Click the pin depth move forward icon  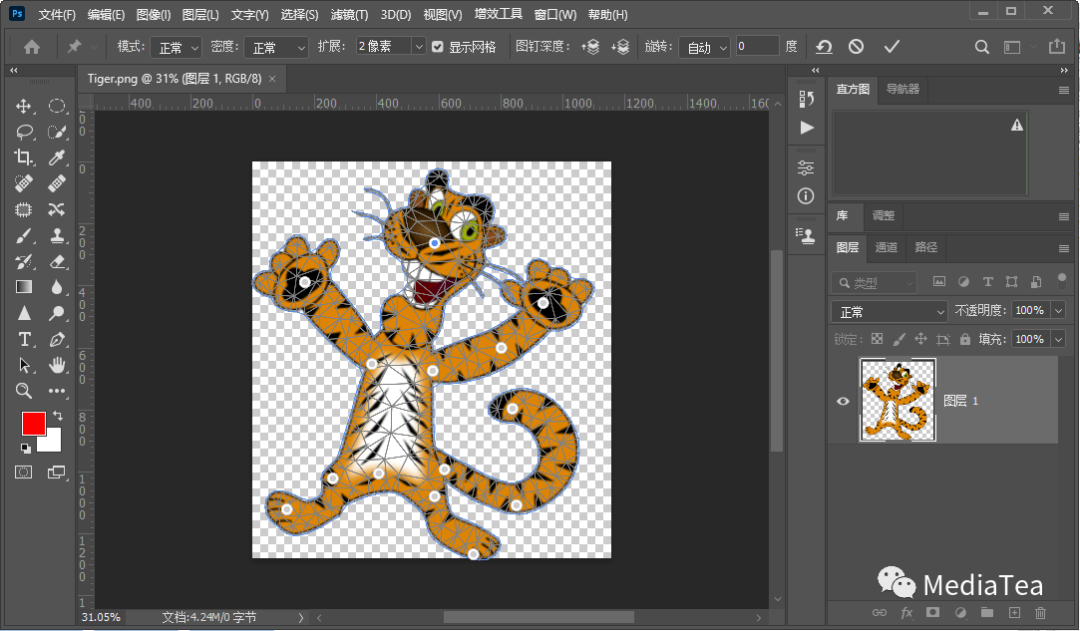(x=590, y=47)
